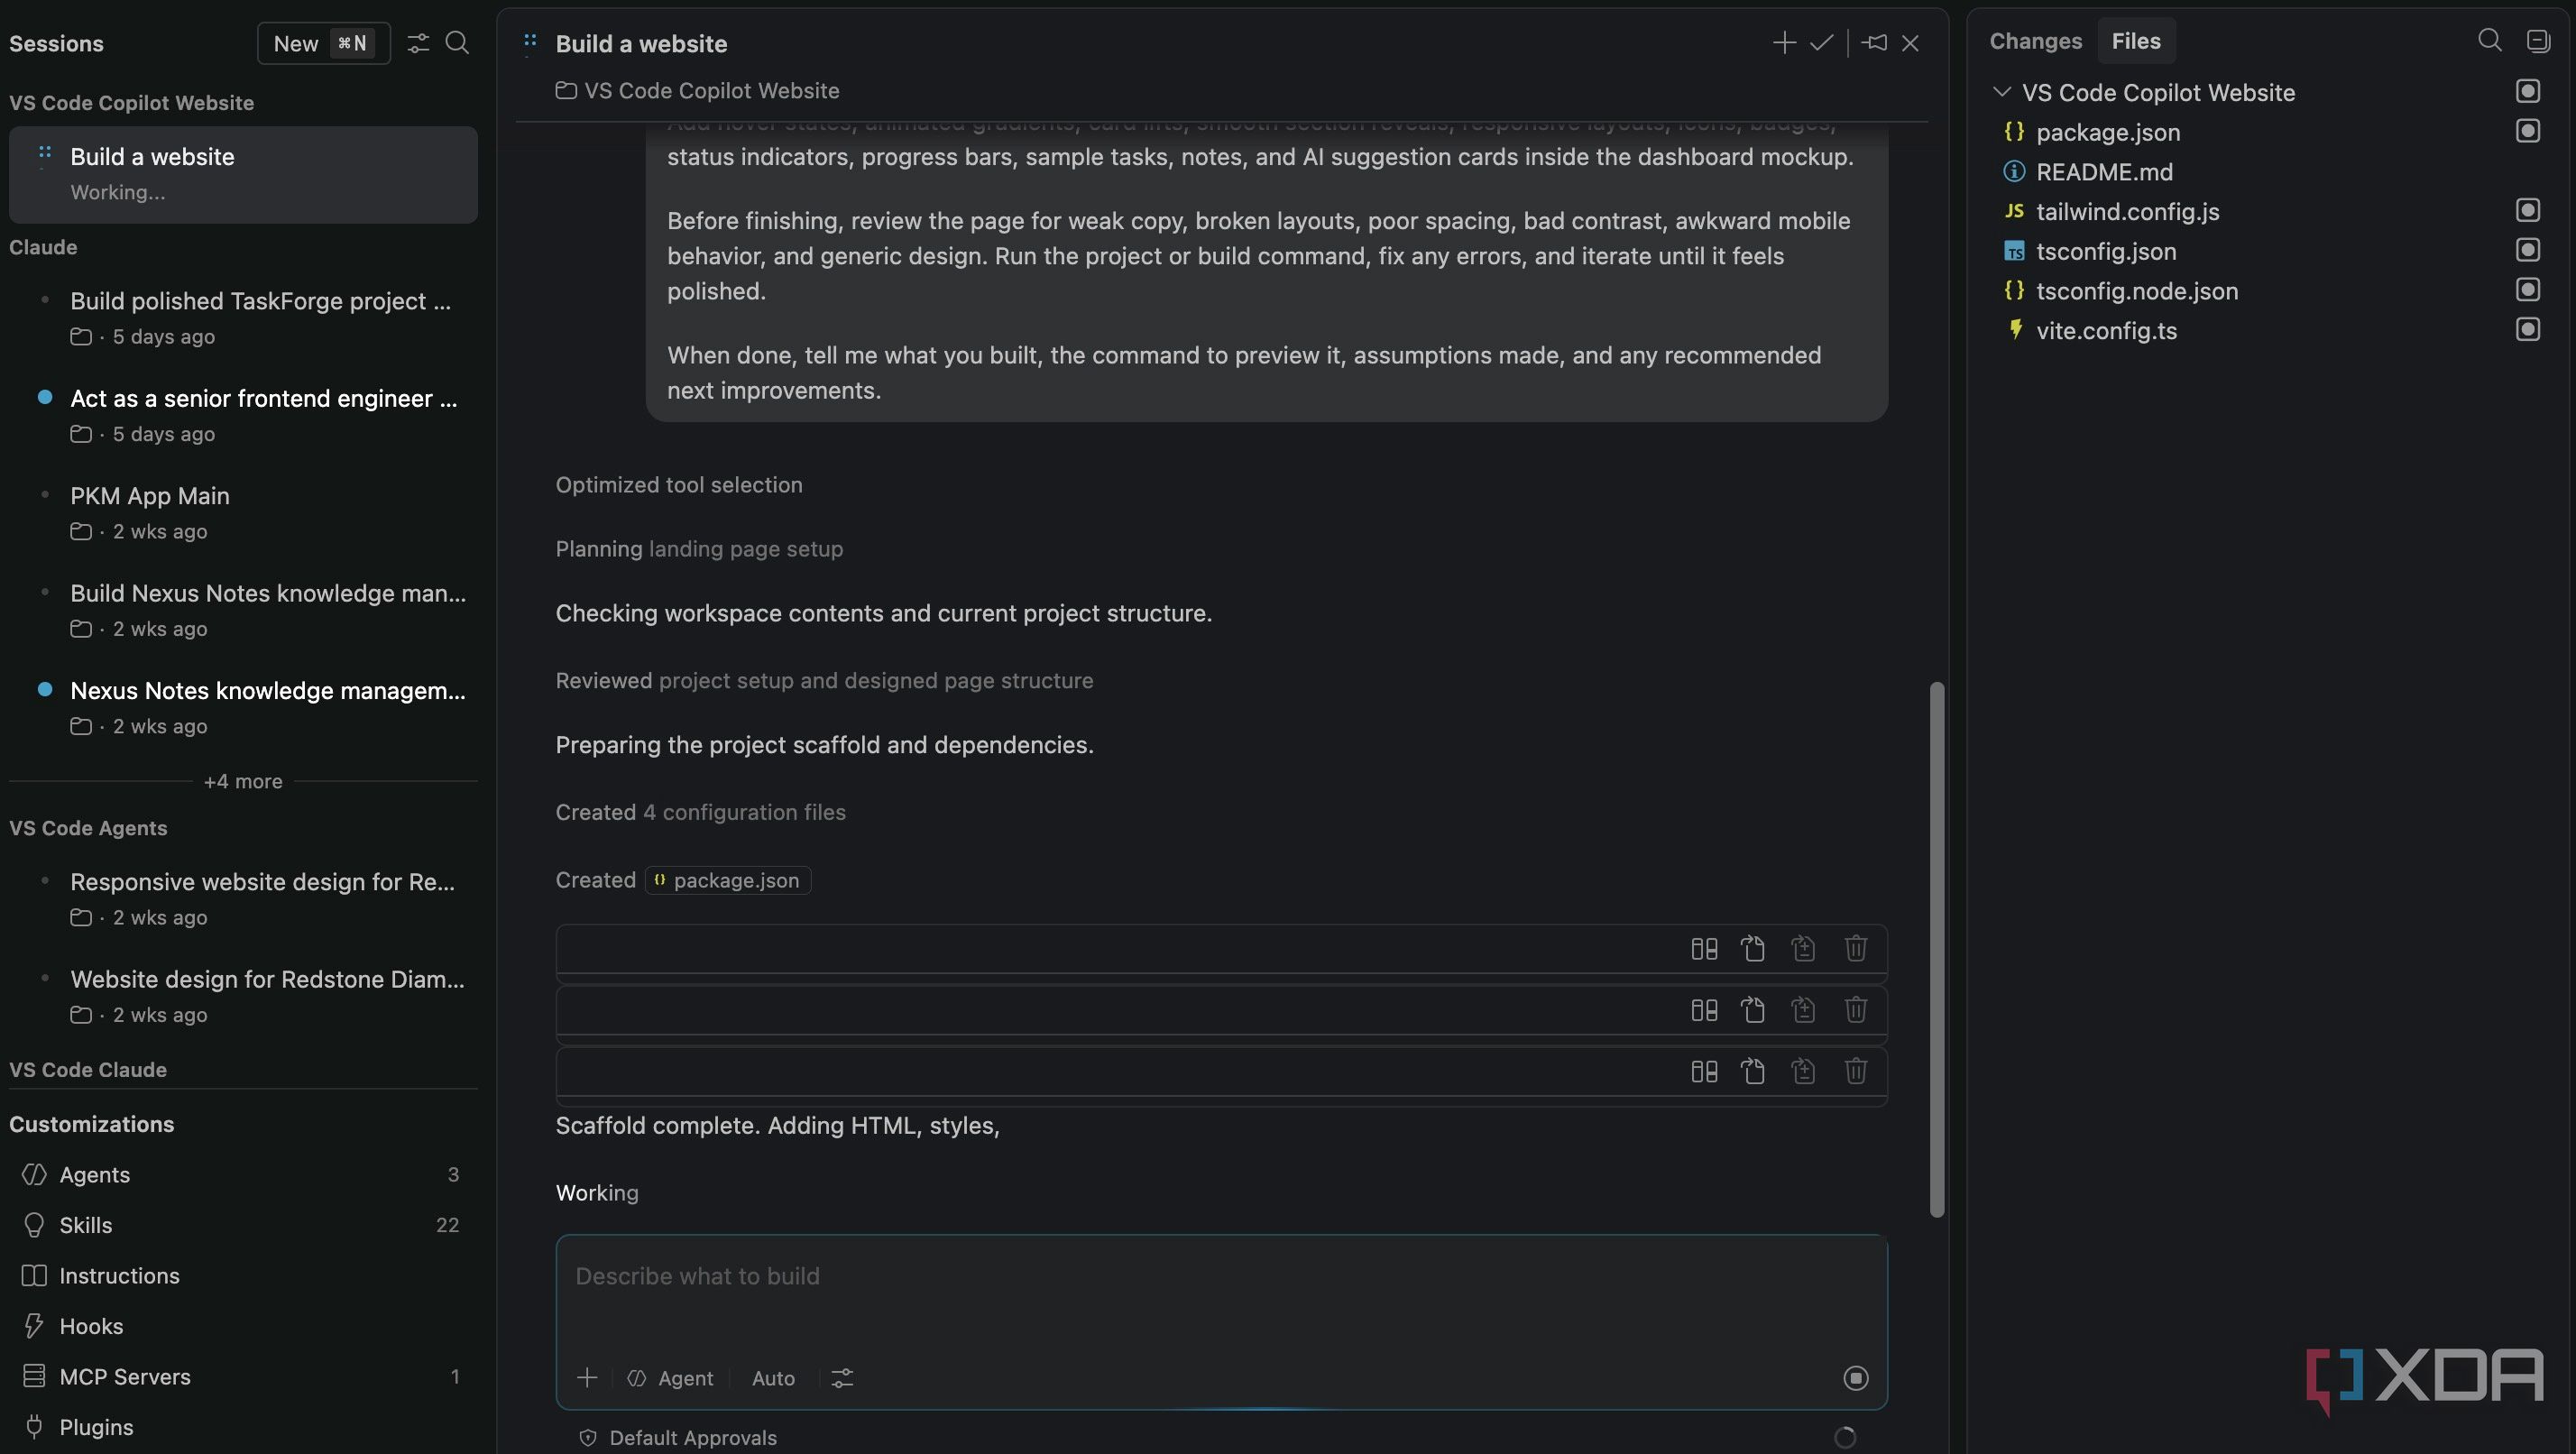Toggle the indicator beside vite.config.ts
This screenshot has width=2576, height=1454.
pyautogui.click(x=2527, y=329)
